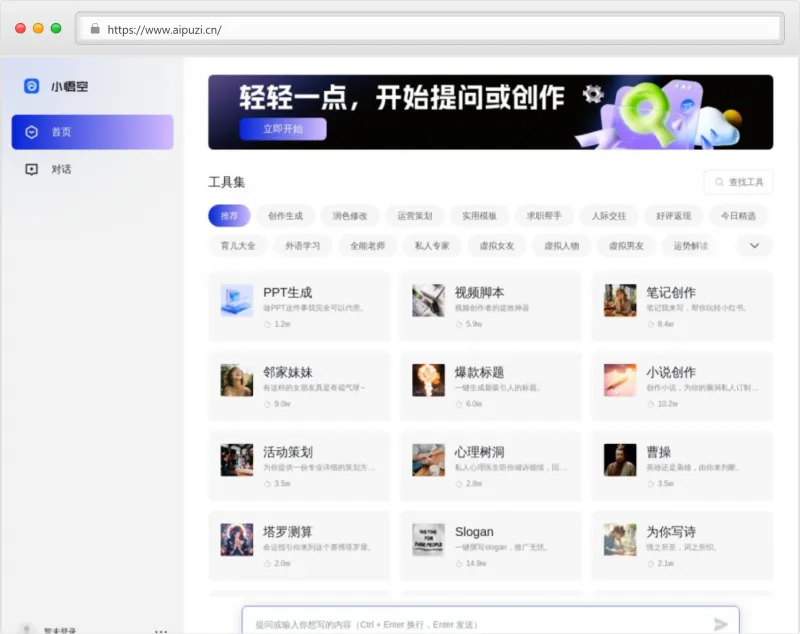Click the PPT生成 tool icon
Viewport: 800px width, 634px height.
[x=237, y=300]
